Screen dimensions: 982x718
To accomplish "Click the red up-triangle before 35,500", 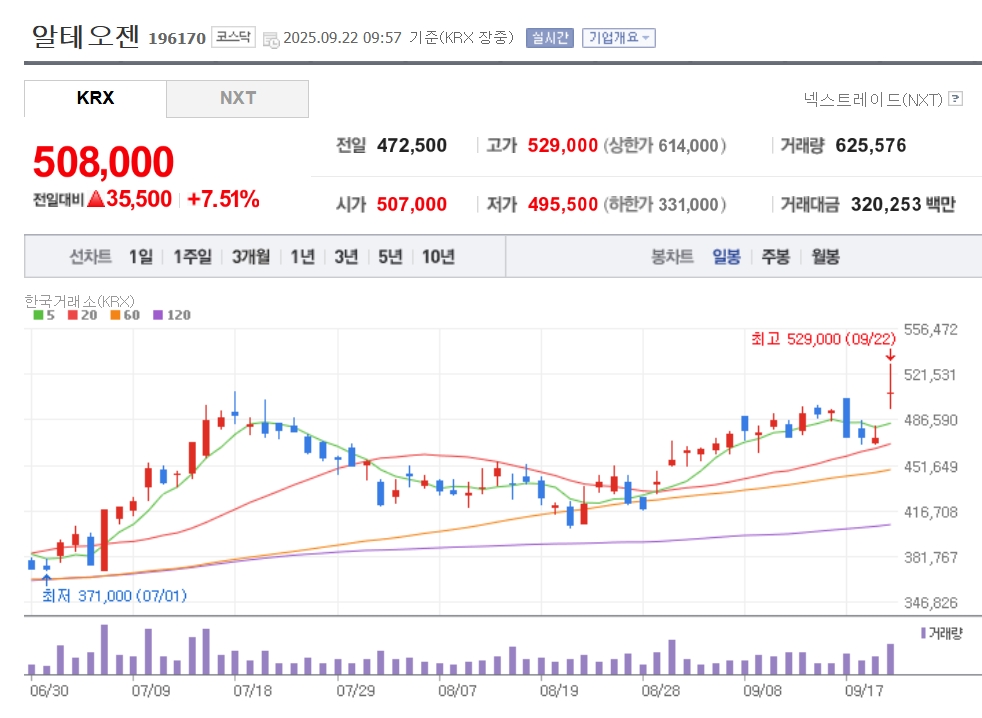I will [x=96, y=199].
